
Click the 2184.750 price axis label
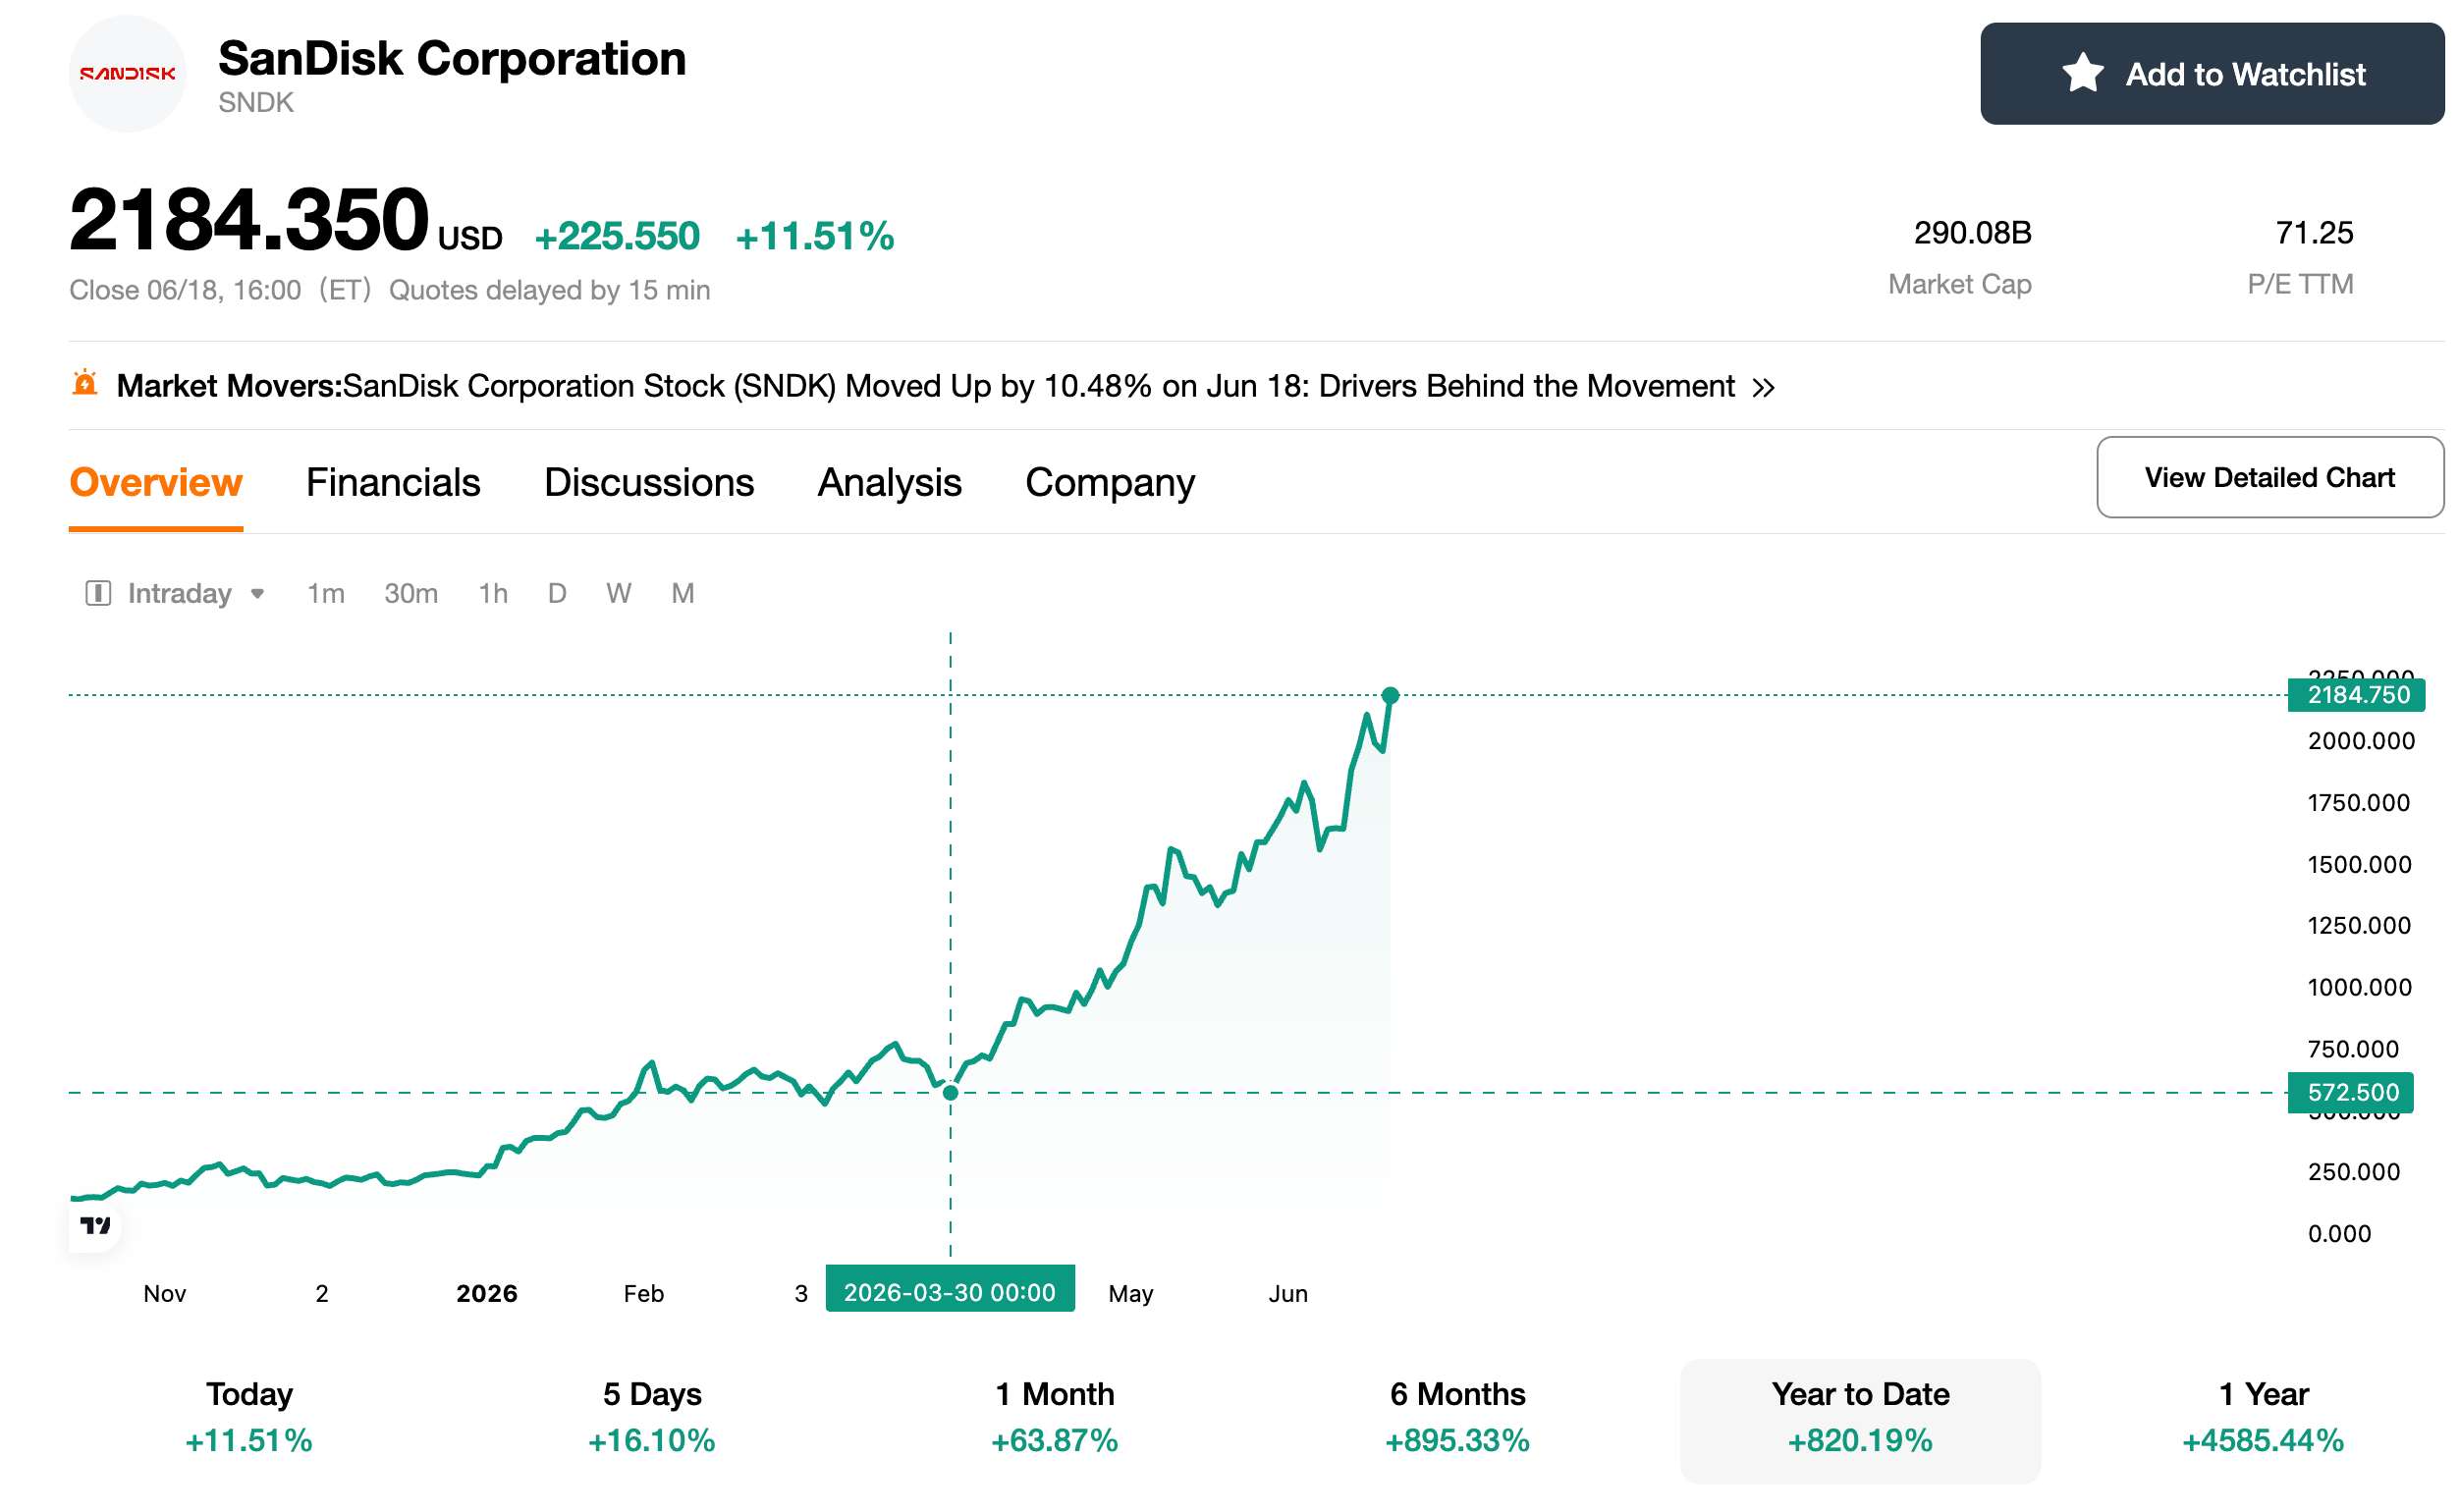[x=2356, y=694]
